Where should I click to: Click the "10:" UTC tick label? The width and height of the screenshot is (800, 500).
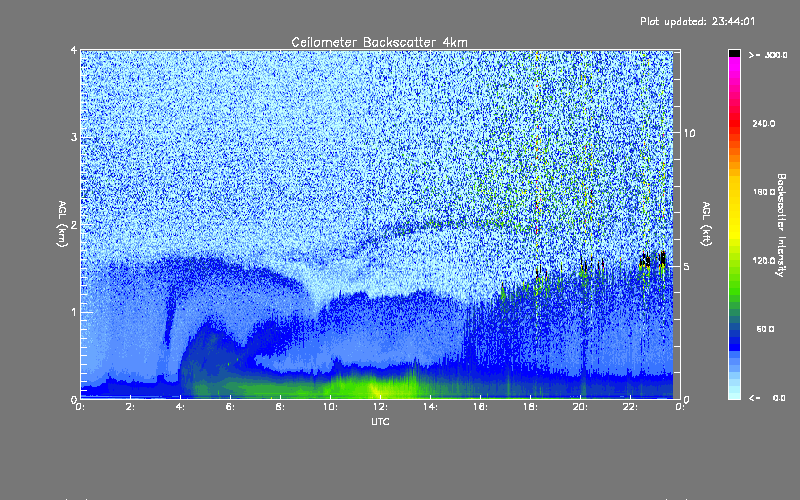pyautogui.click(x=330, y=407)
